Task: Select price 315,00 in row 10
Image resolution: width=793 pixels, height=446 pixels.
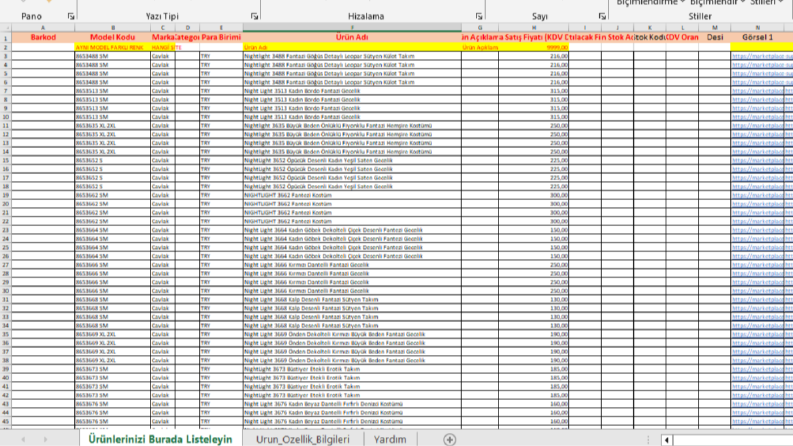Action: (534, 117)
